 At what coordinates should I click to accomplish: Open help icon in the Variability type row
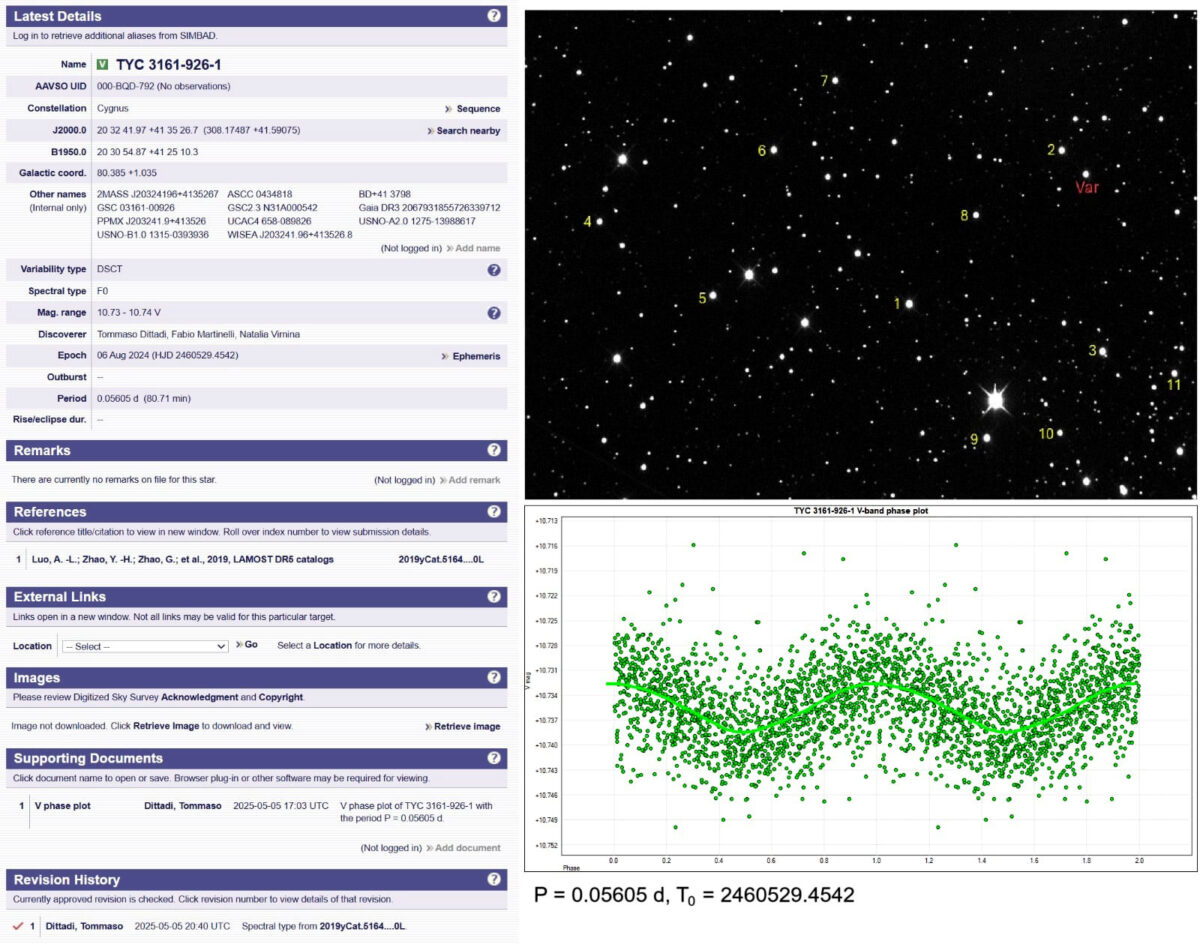(493, 270)
